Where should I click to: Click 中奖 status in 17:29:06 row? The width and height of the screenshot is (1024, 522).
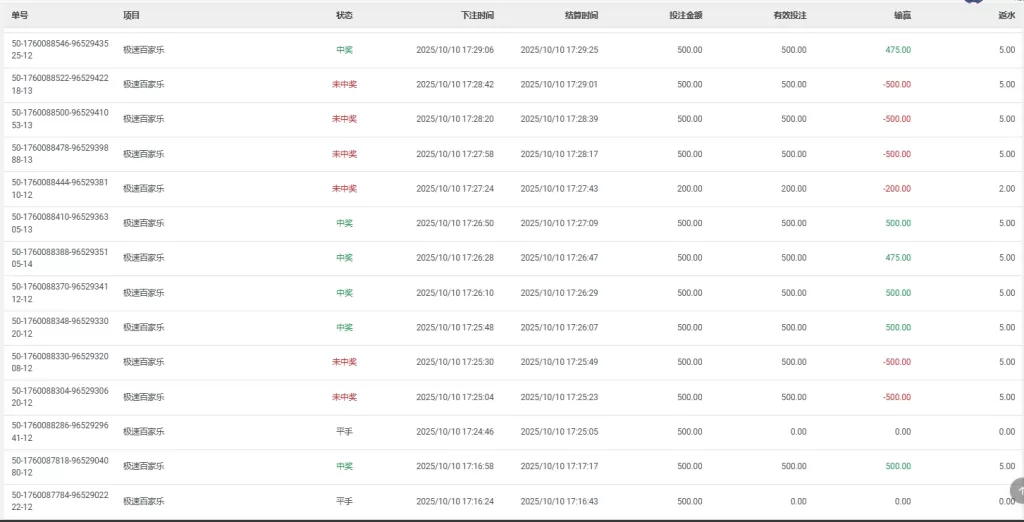[x=344, y=50]
